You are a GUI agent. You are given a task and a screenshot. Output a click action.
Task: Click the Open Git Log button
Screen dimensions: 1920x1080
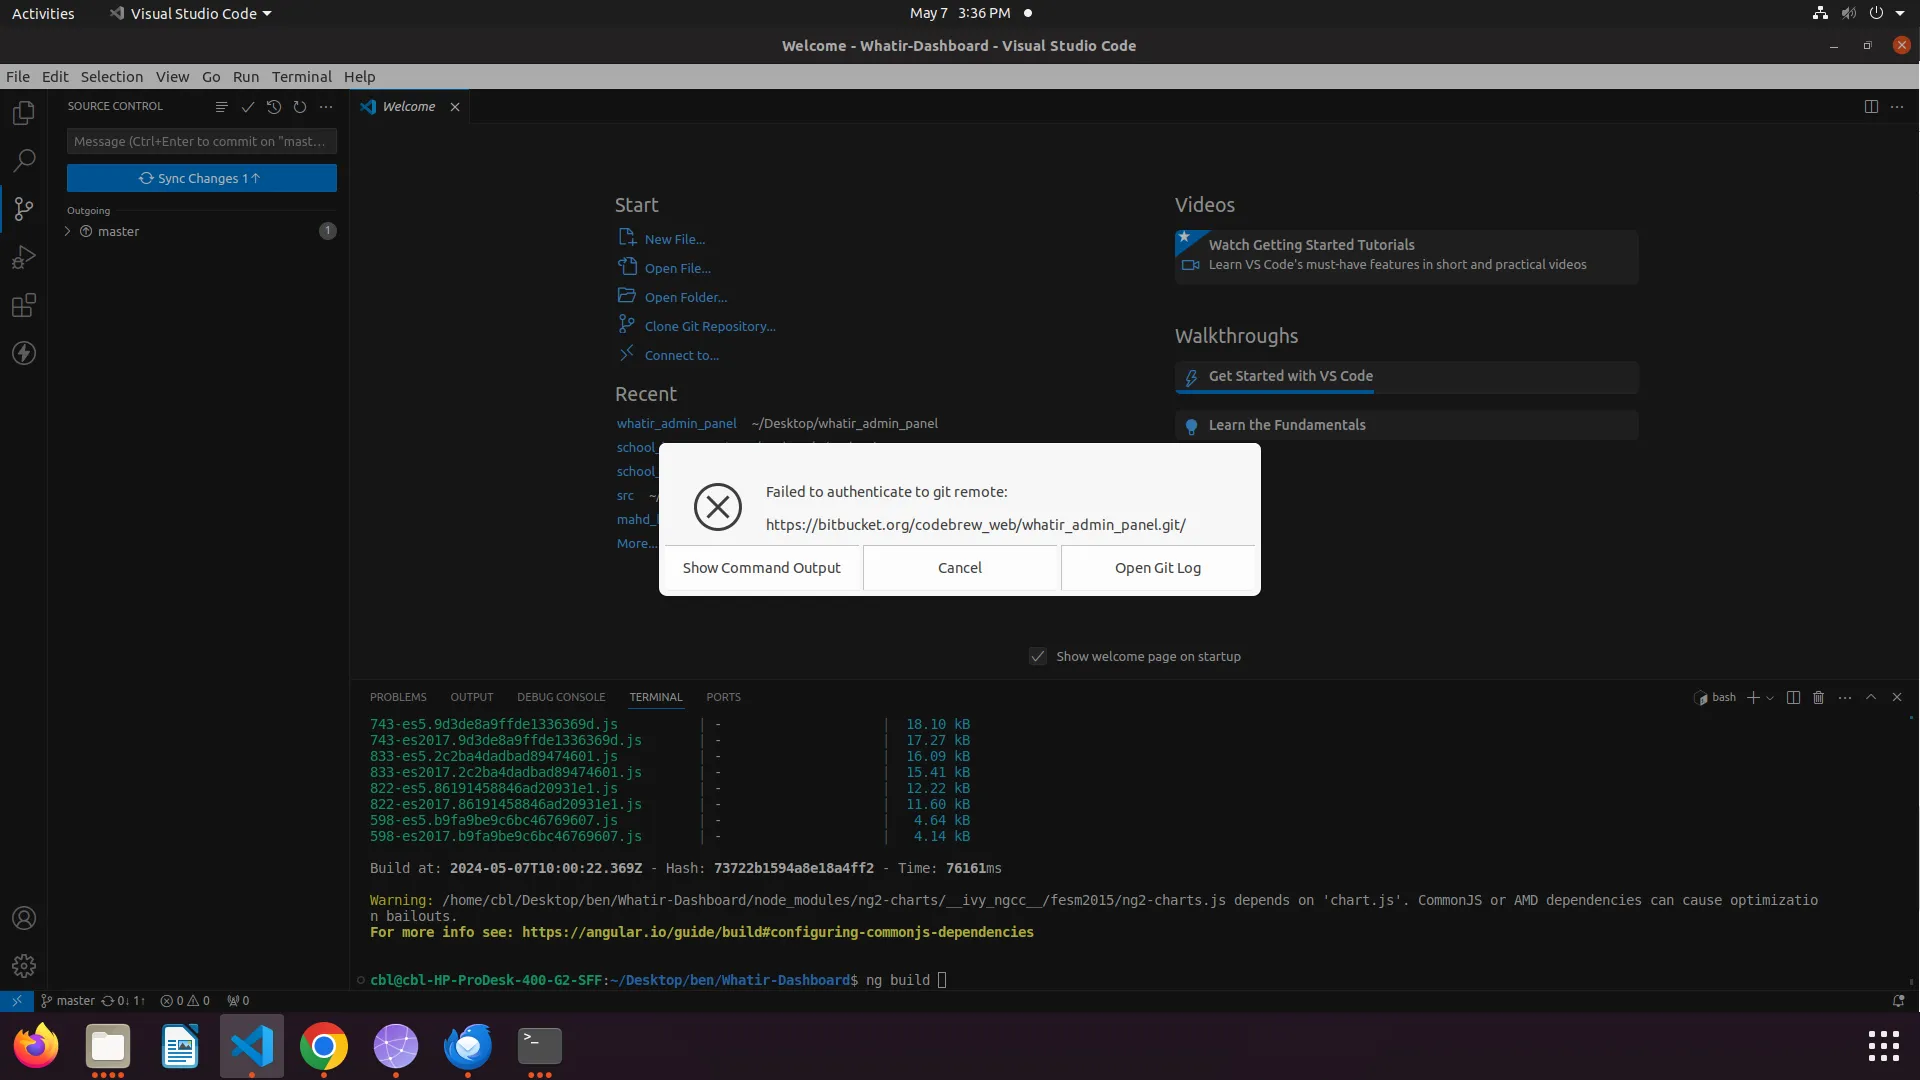click(x=1157, y=567)
